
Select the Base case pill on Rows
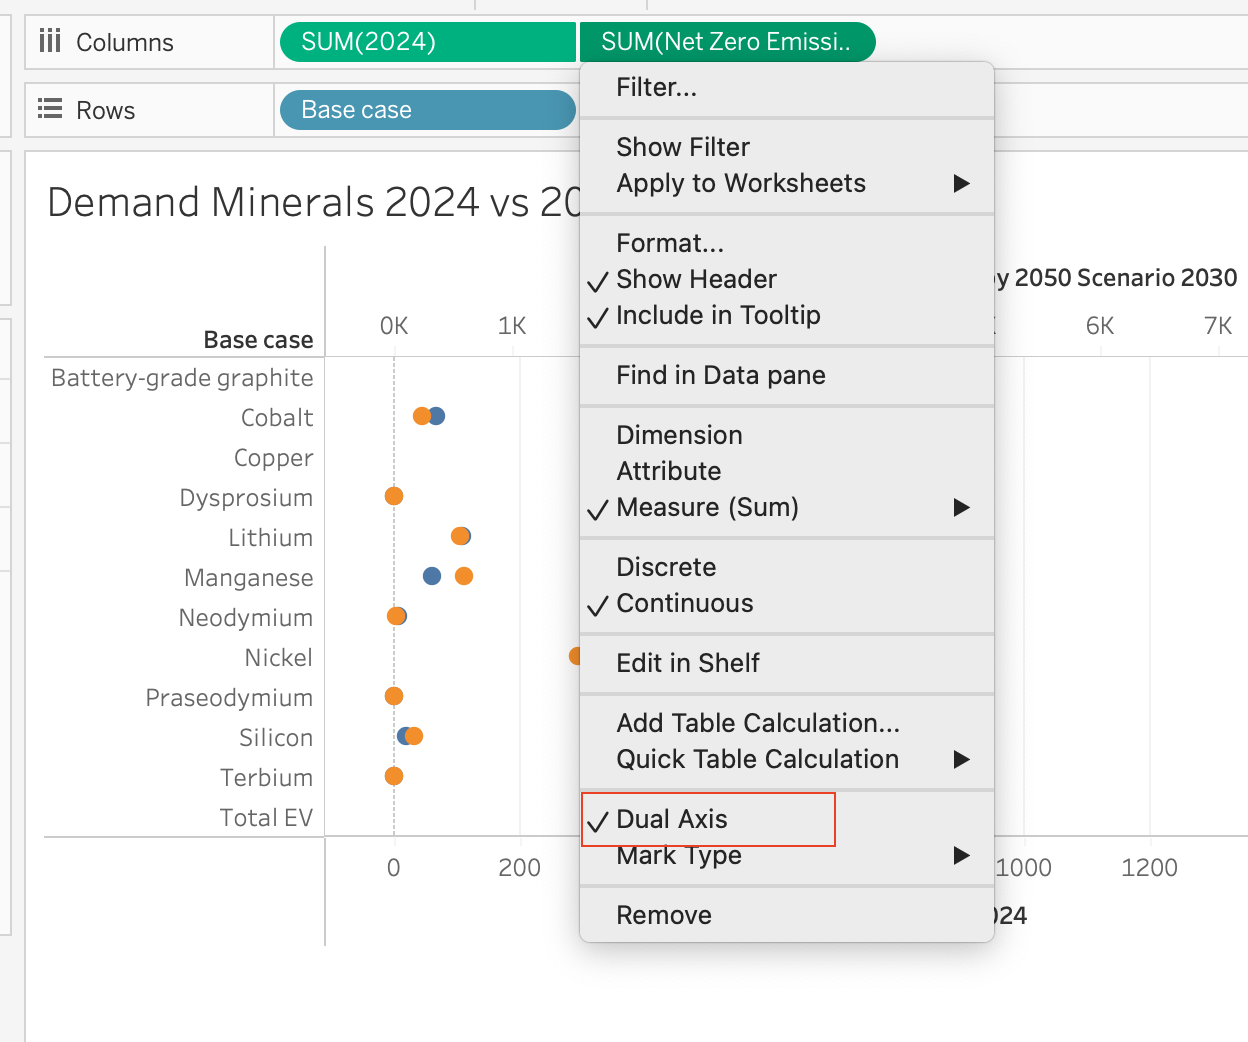pos(428,110)
